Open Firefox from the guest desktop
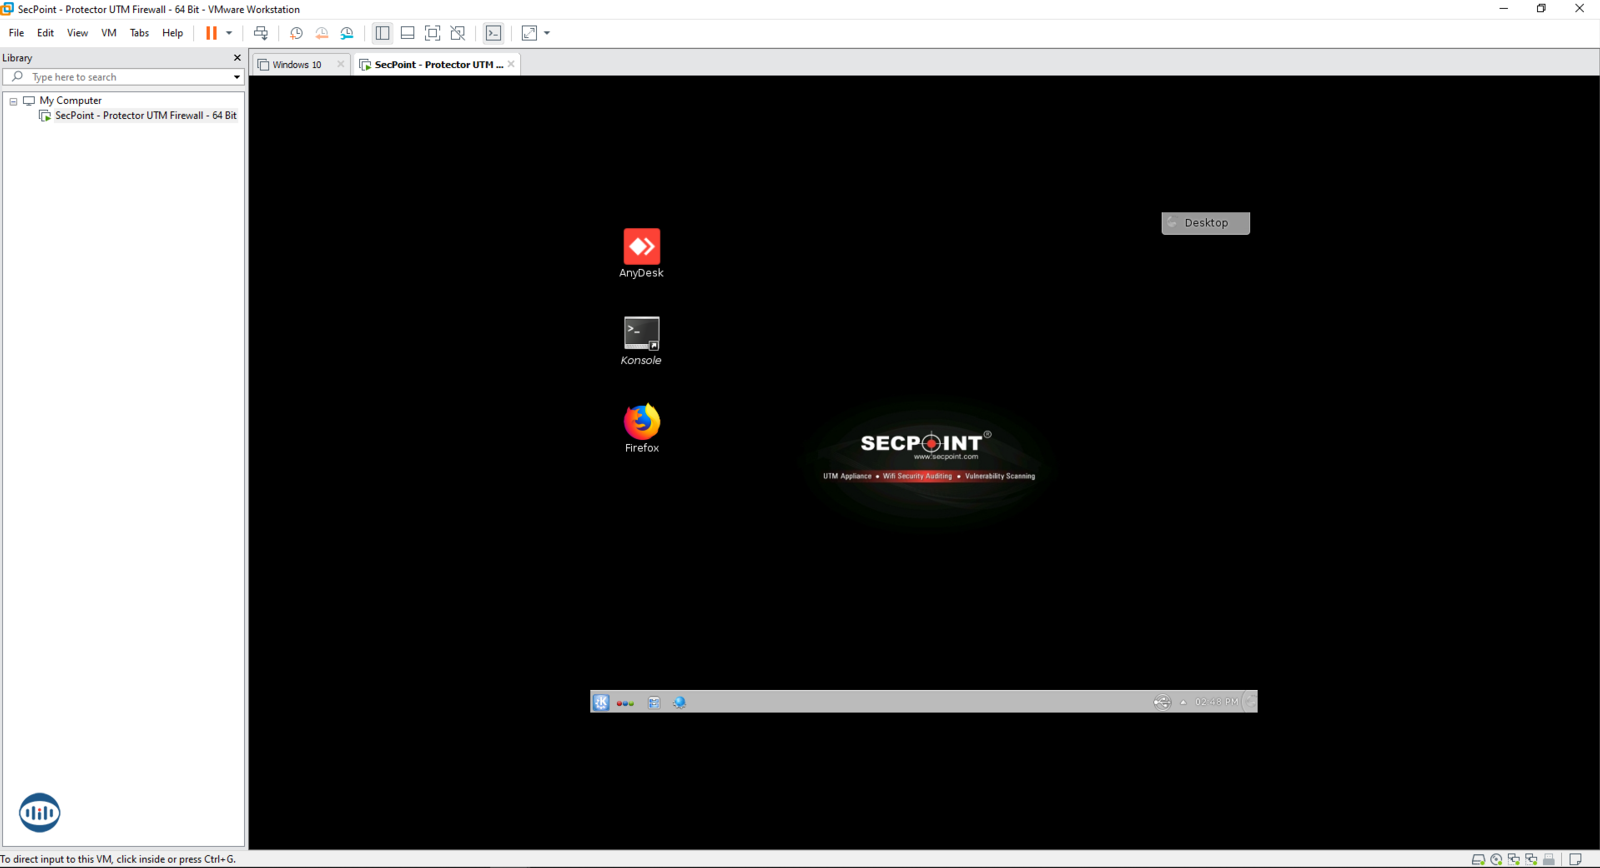 tap(641, 422)
